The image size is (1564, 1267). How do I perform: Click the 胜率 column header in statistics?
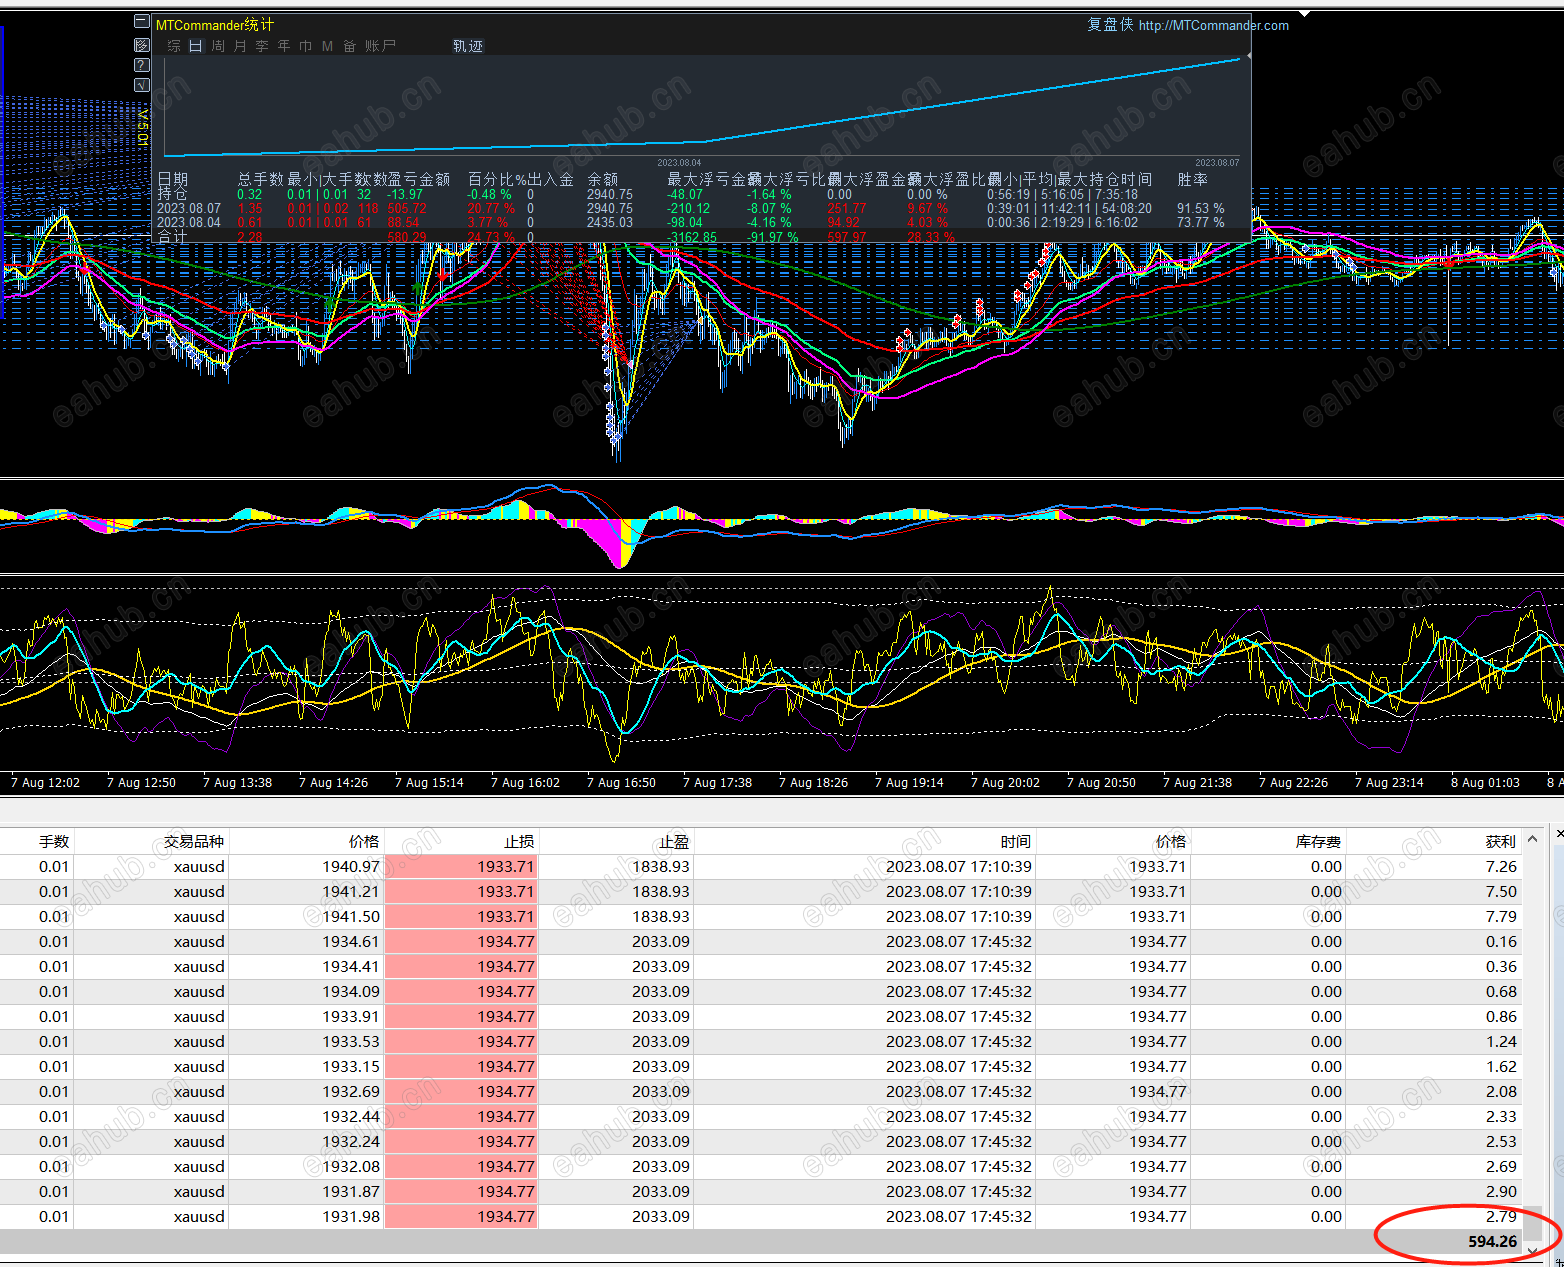pyautogui.click(x=1192, y=179)
